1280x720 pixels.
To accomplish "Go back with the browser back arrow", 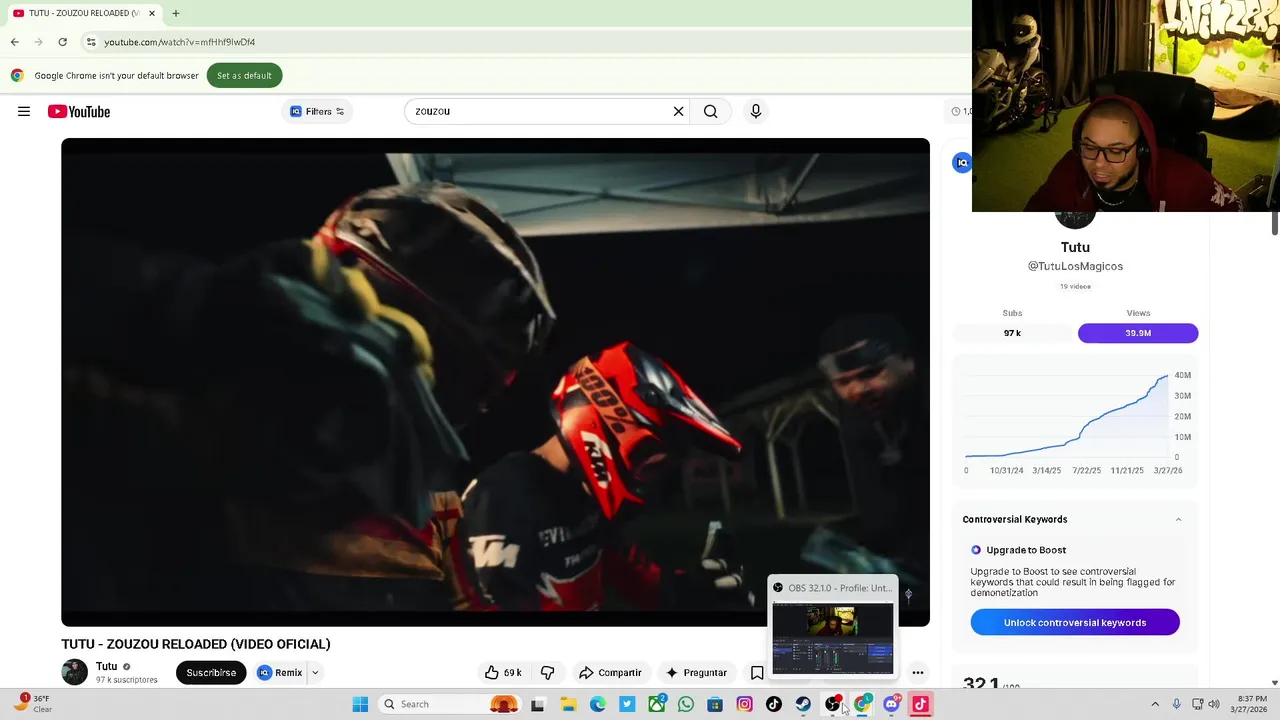I will [14, 42].
